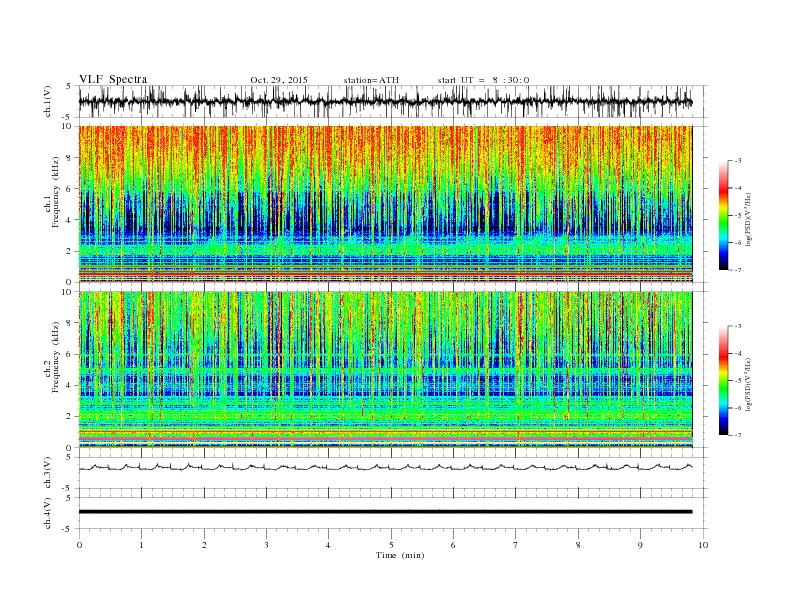
Task: Click the "6" kHz tick on ch.2 spectrogram
Action: [x=70, y=354]
